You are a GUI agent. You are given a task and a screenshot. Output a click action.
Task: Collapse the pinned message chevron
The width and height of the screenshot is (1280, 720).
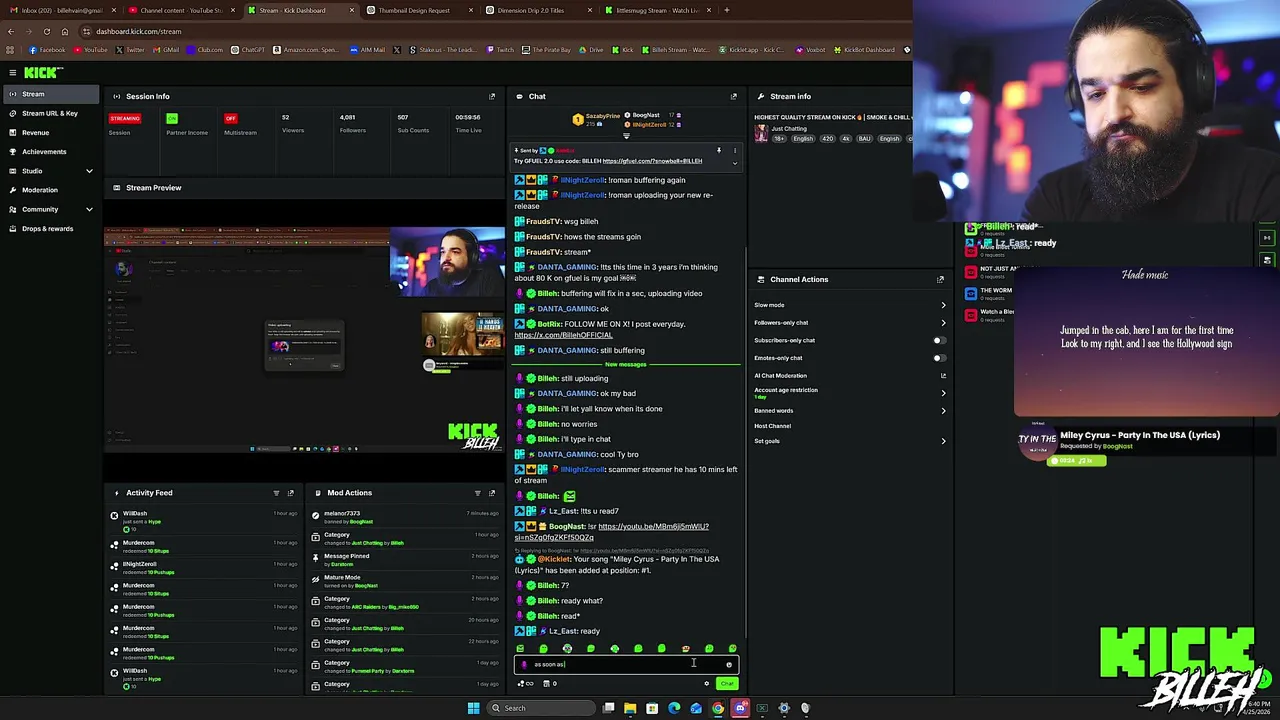(x=734, y=162)
